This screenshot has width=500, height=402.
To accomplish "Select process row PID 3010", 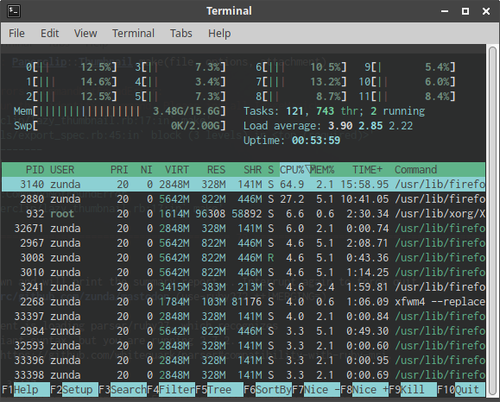I will (x=243, y=272).
